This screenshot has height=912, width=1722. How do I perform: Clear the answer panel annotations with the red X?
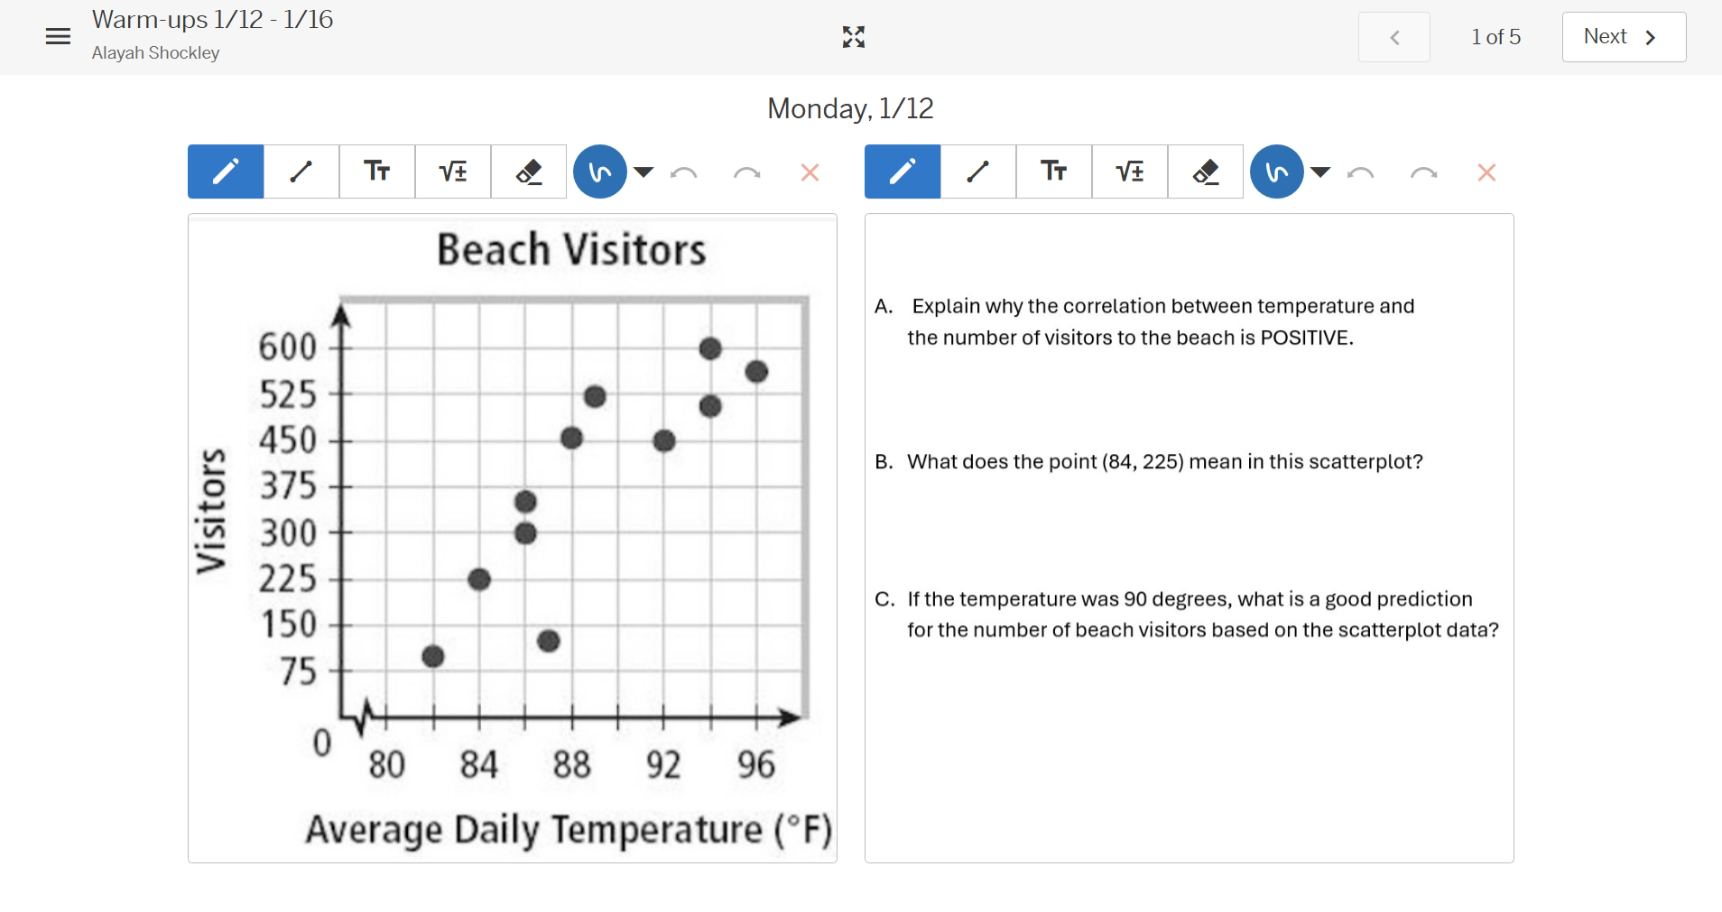[1487, 173]
